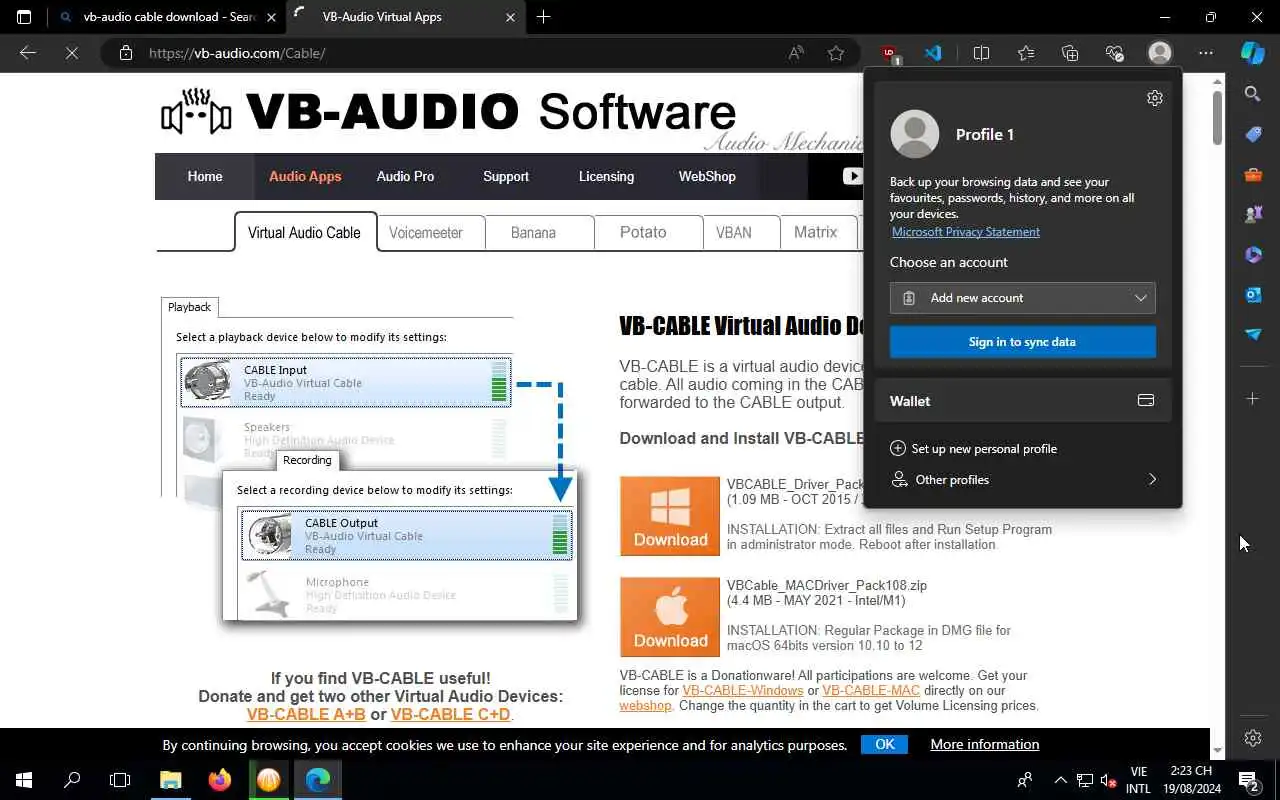1280x800 pixels.
Task: Open the sidebar Tools briefcase icon
Action: (x=1253, y=175)
